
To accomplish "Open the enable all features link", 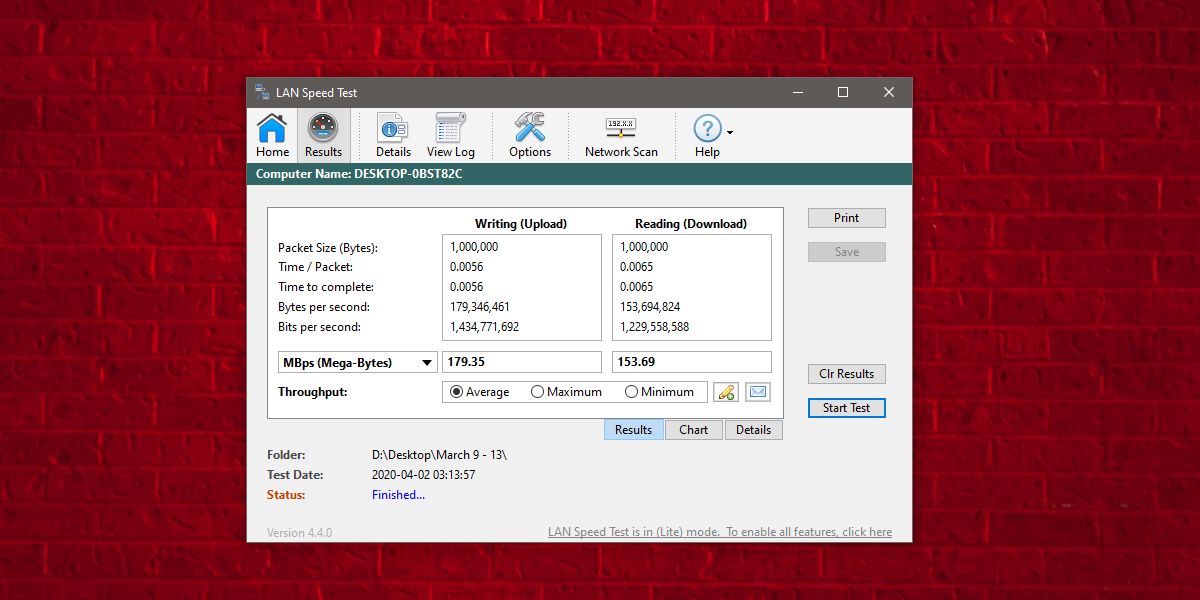I will tap(720, 532).
